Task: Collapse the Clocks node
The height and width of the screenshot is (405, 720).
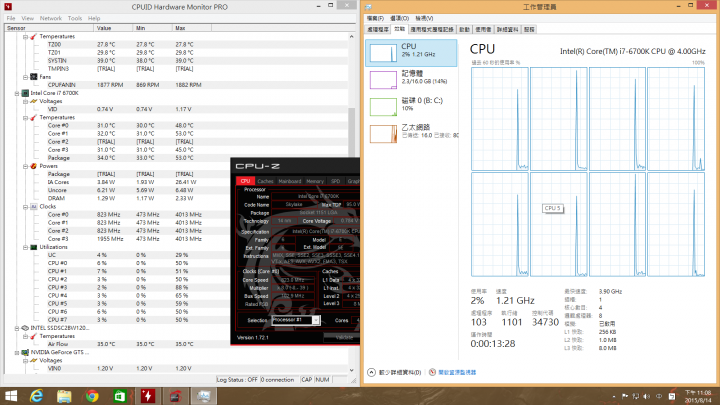Action: pyautogui.click(x=25, y=207)
